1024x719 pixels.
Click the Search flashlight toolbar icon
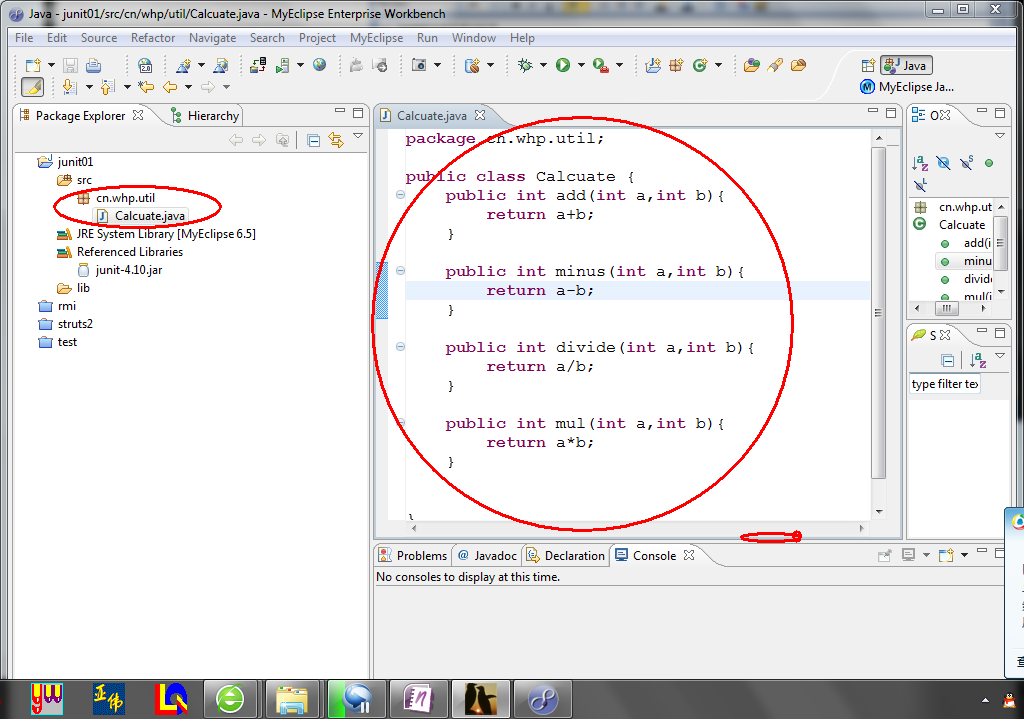[x=775, y=65]
